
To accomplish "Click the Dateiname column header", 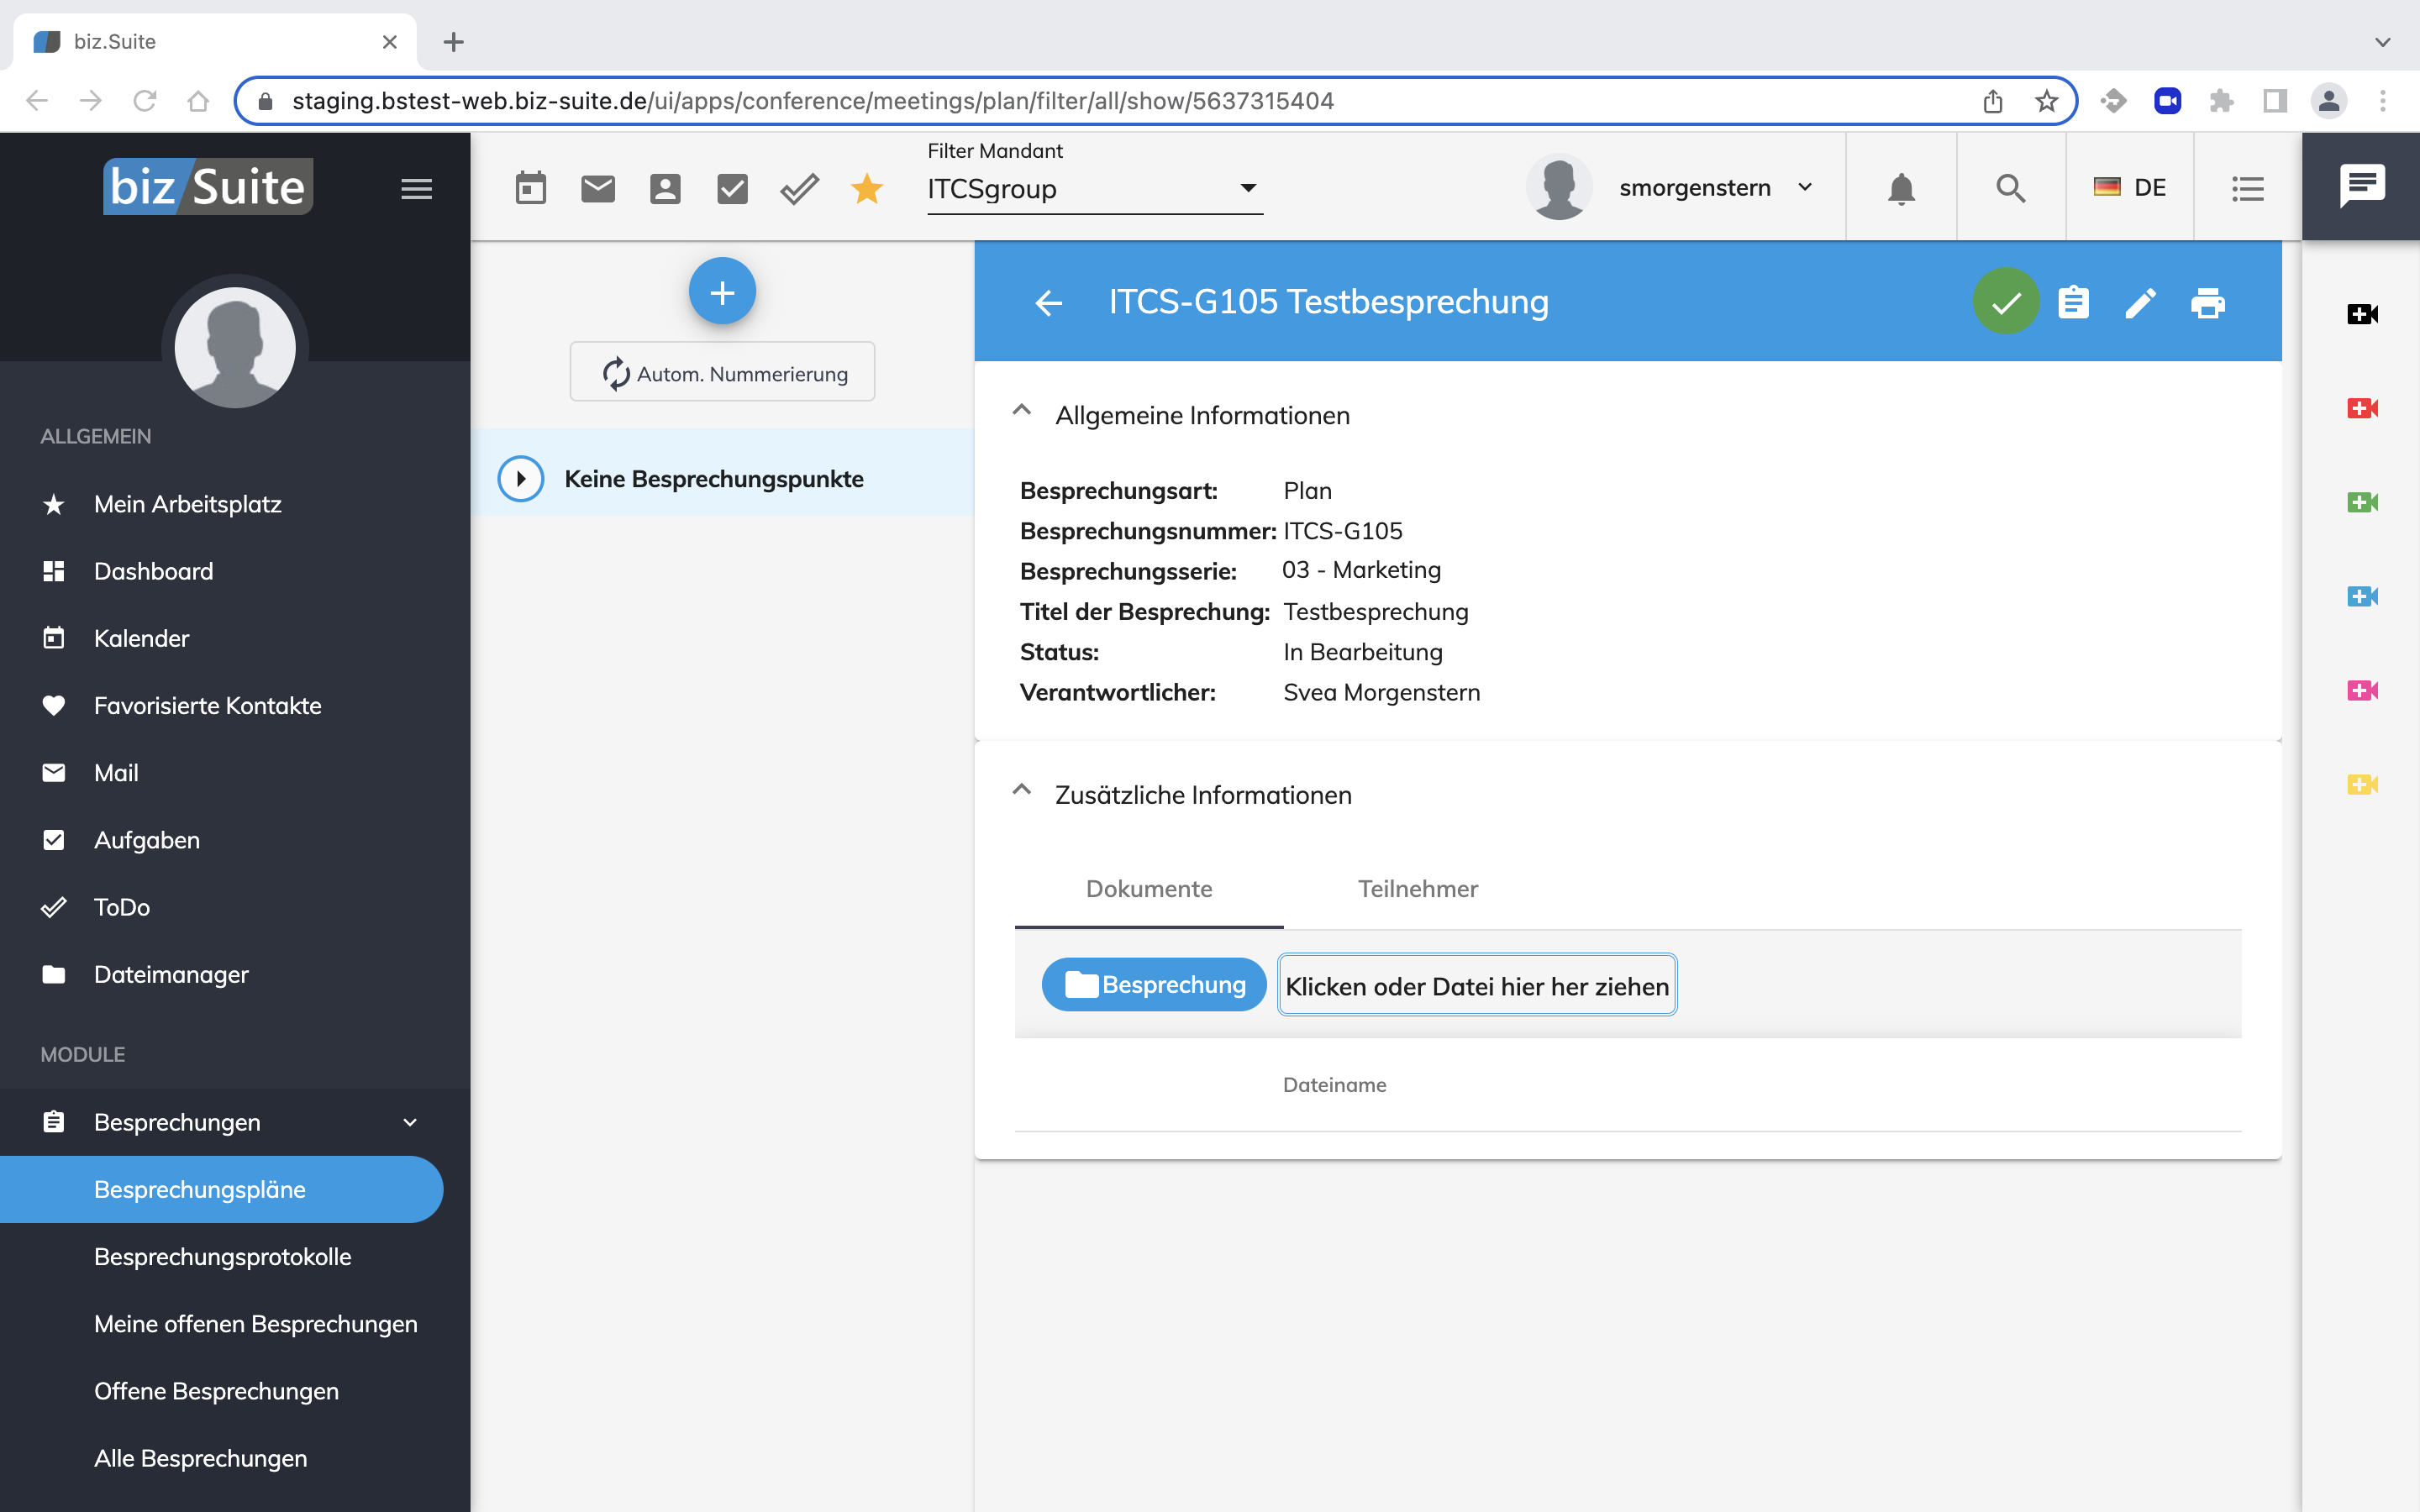I will pos(1334,1085).
